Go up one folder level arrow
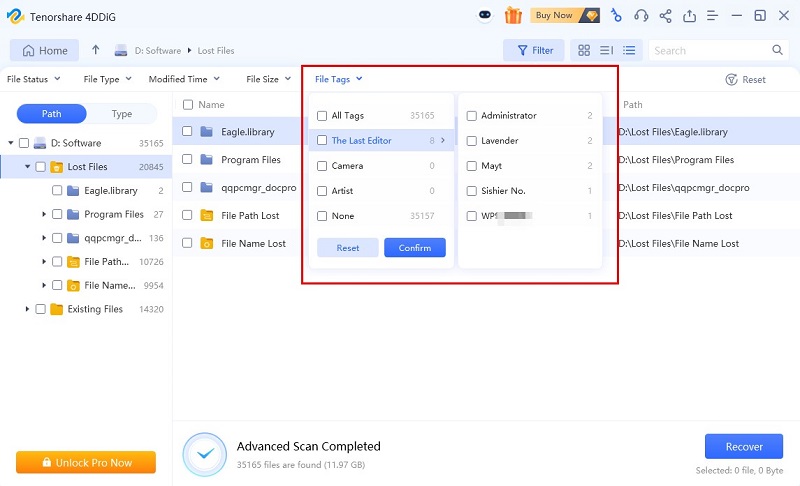The height and width of the screenshot is (486, 800). [95, 50]
